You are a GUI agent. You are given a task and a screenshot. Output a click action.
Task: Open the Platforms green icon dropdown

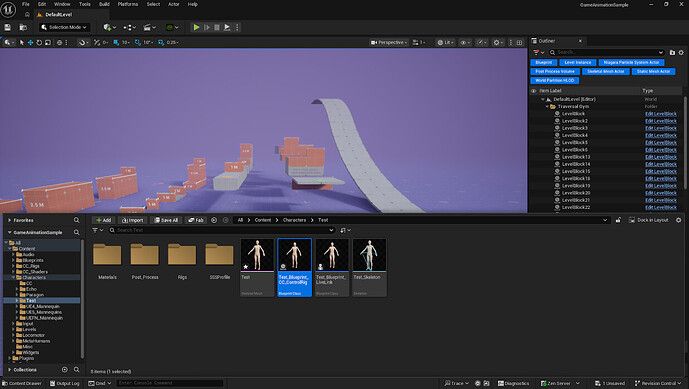tap(172, 27)
